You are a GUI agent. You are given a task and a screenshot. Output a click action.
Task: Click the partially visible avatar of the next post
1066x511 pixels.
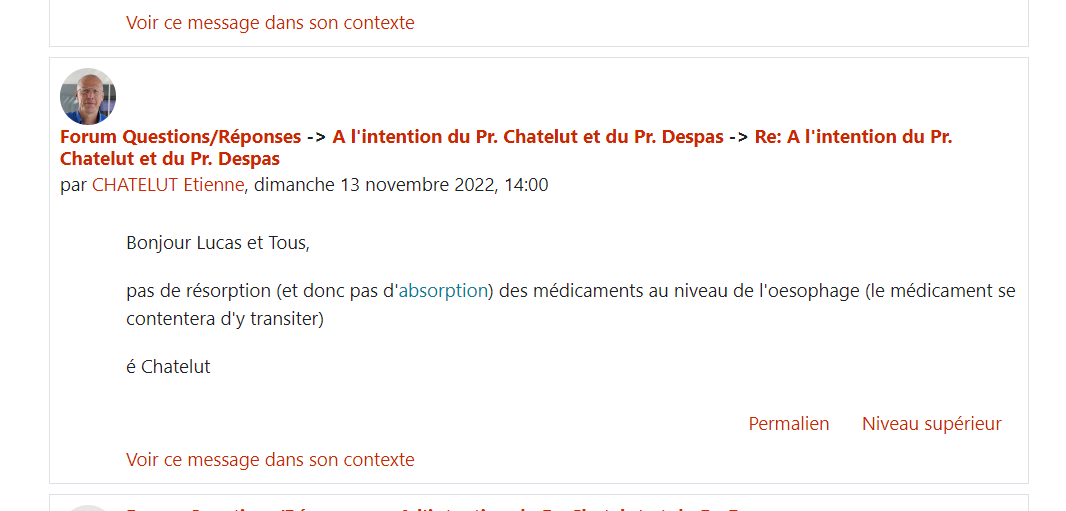[x=88, y=508]
